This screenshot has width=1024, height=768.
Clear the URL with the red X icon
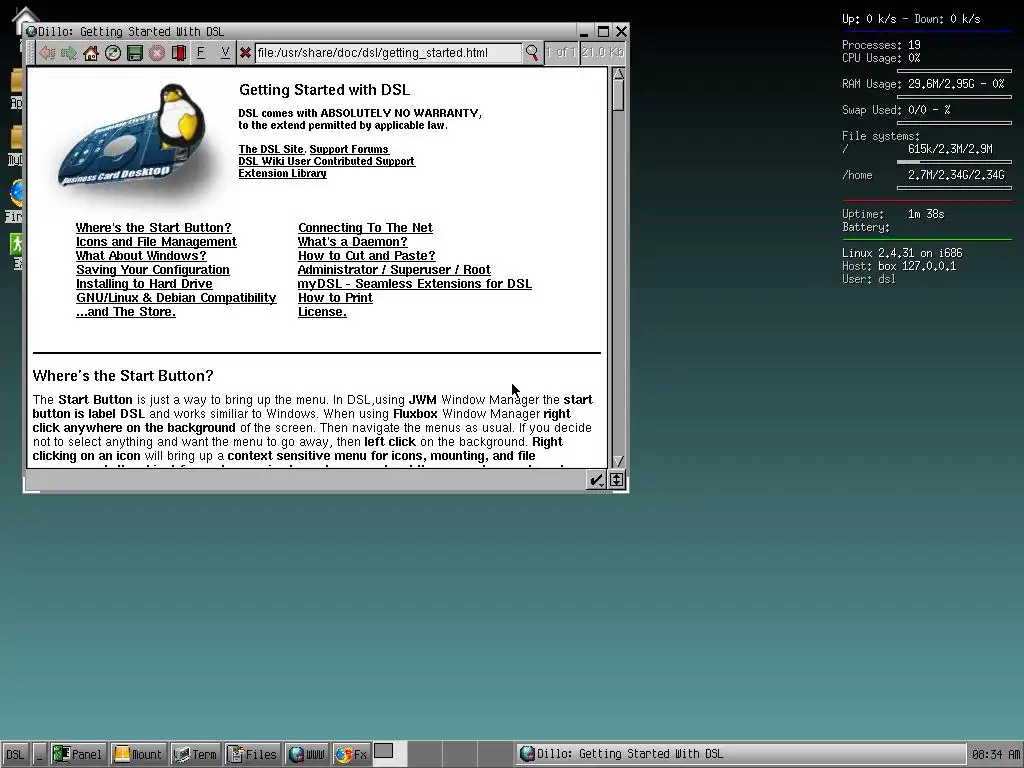click(x=246, y=53)
